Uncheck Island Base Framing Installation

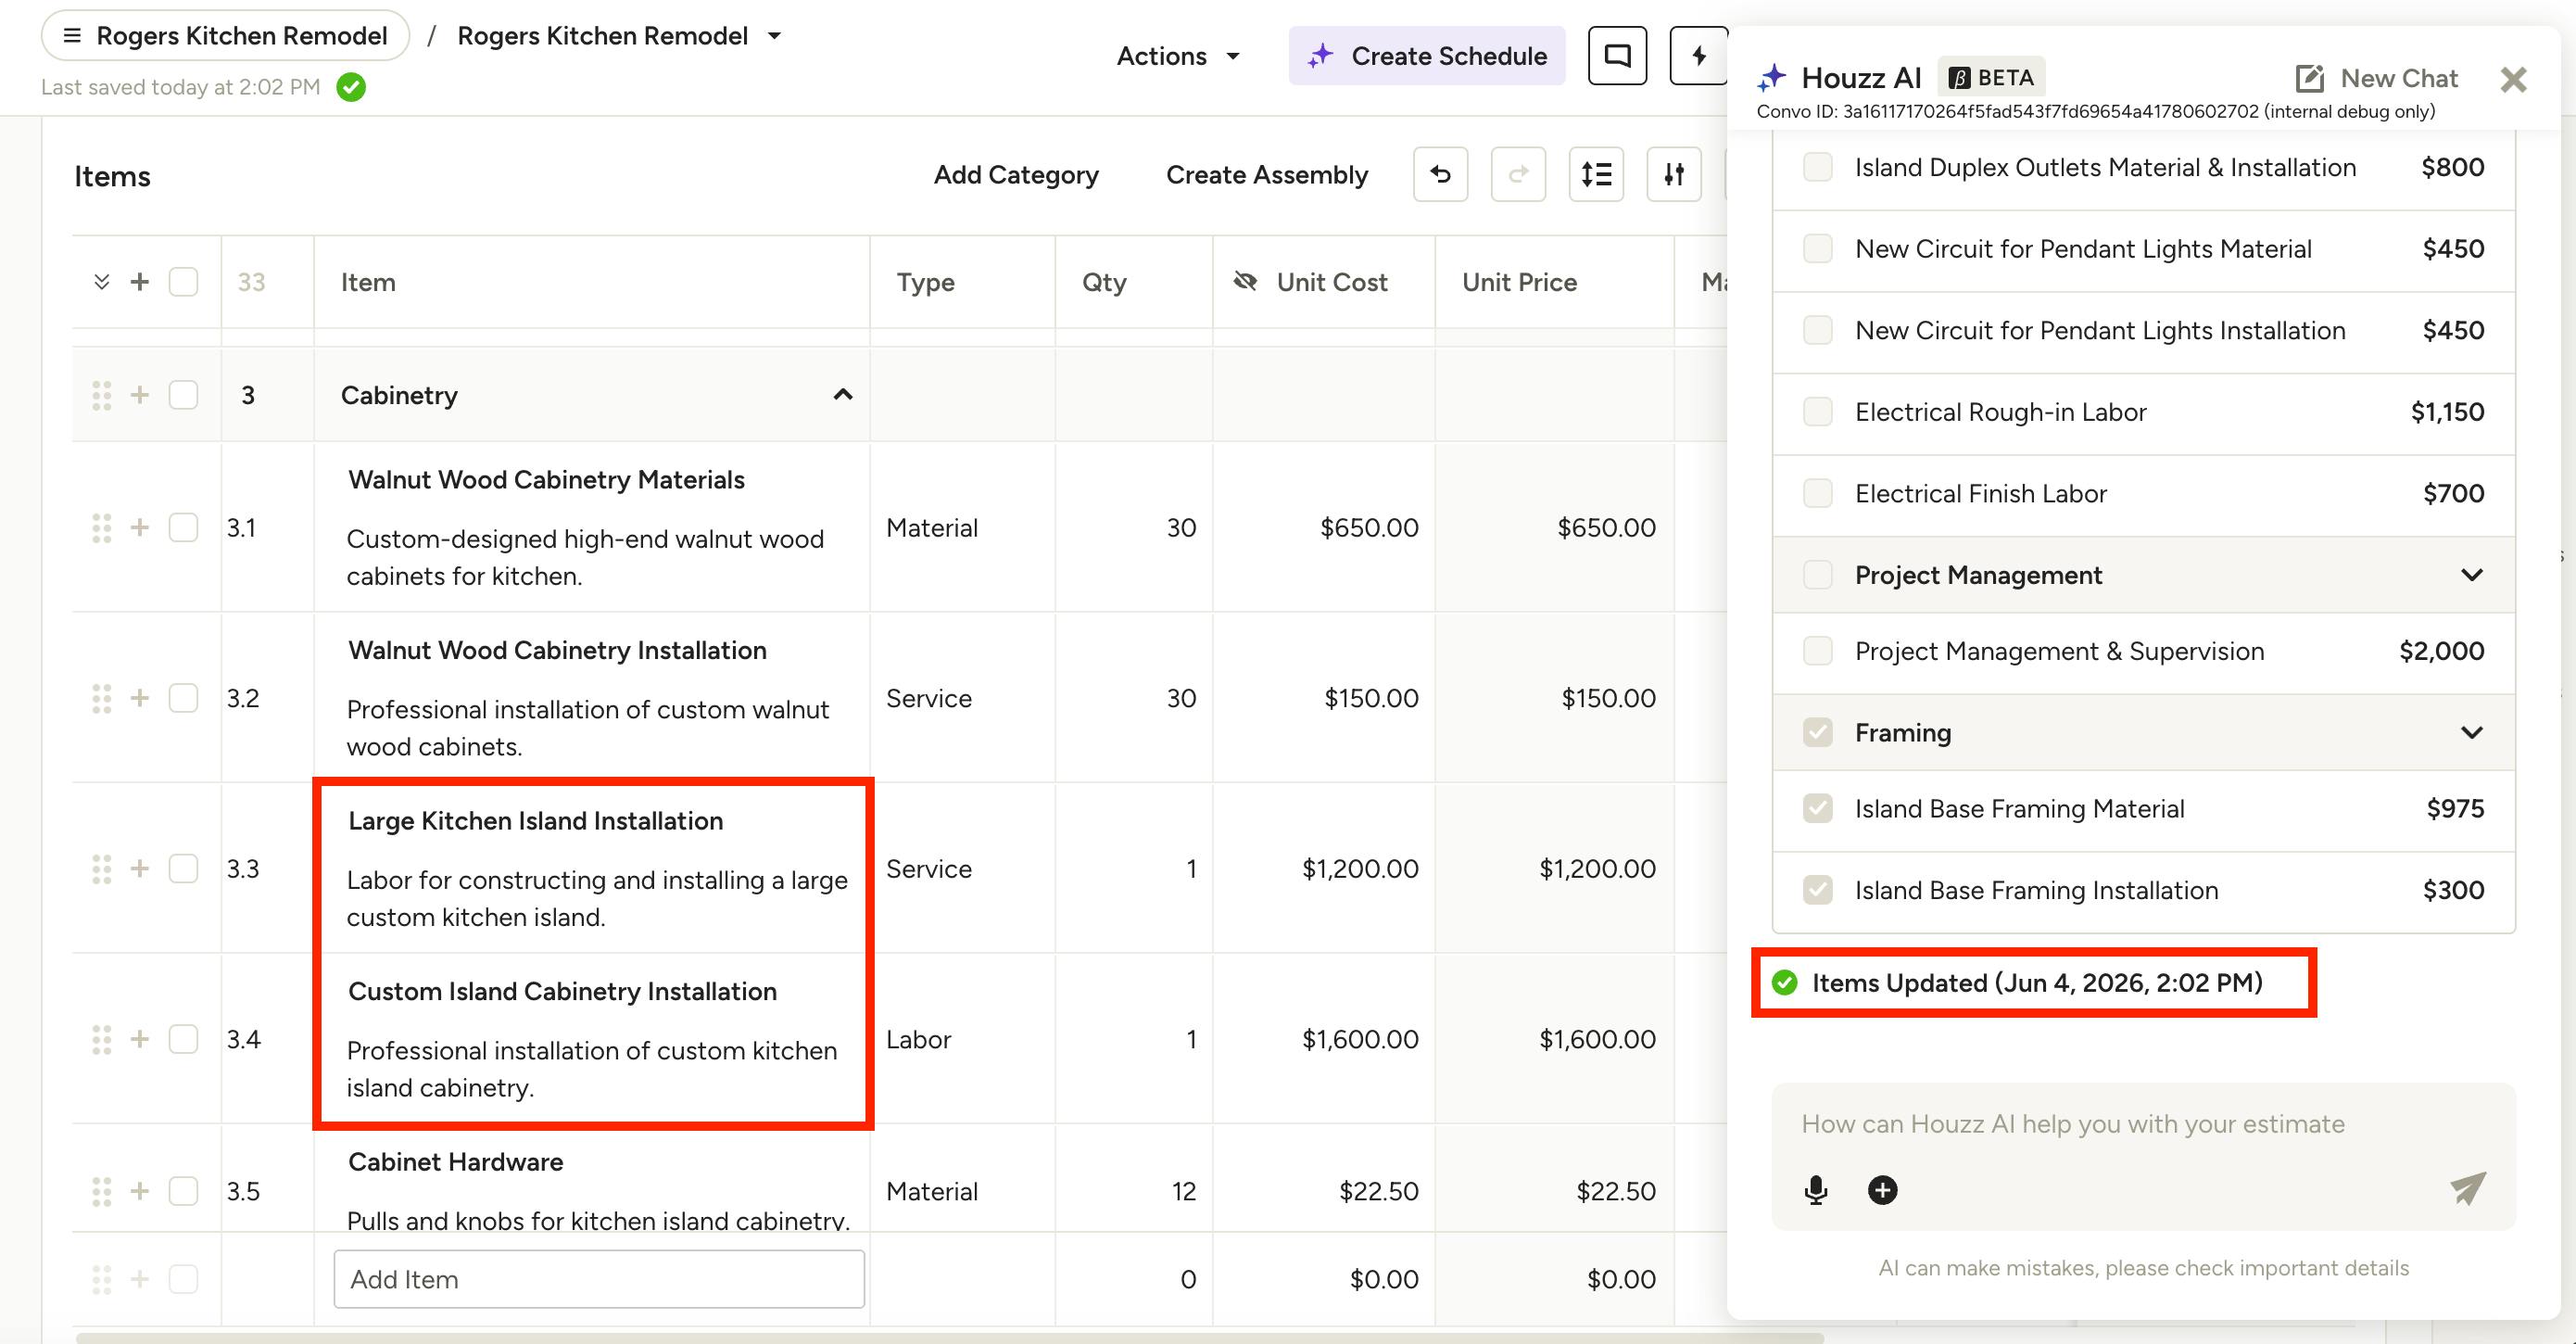point(1817,890)
